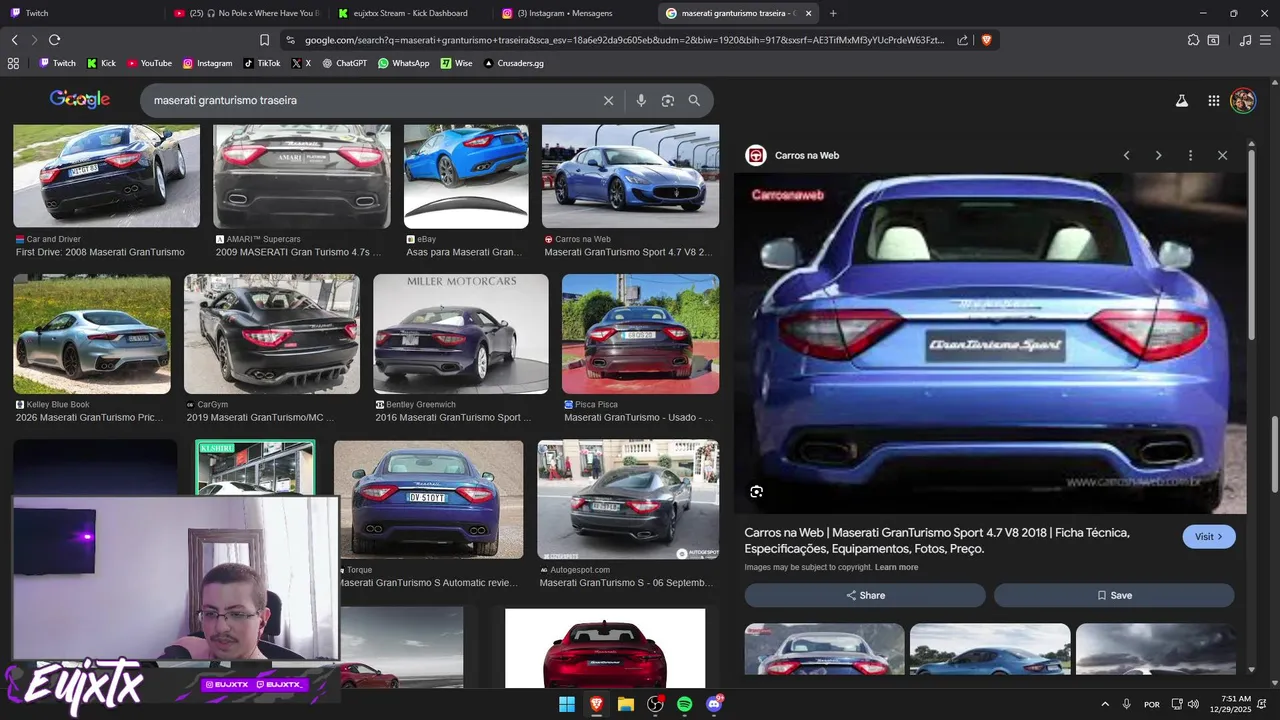The height and width of the screenshot is (720, 1280).
Task: Open Discord from taskbar
Action: point(714,704)
